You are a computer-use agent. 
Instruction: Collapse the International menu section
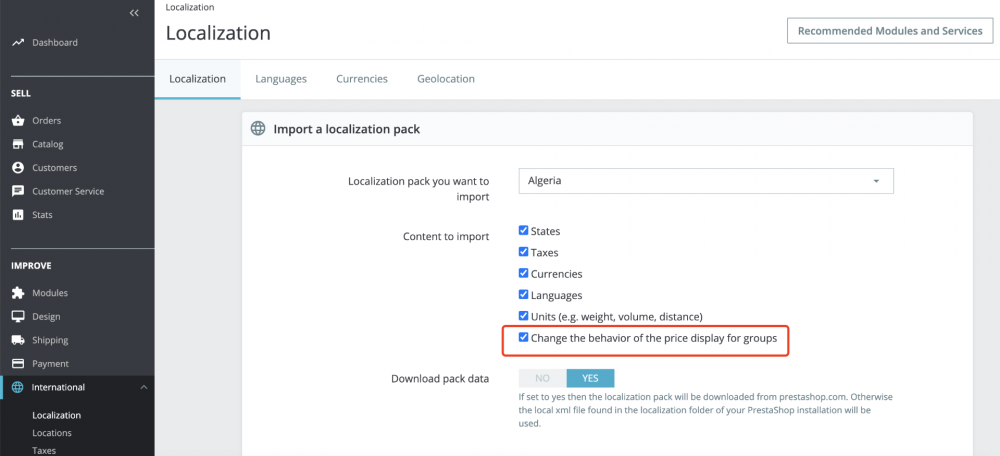142,387
